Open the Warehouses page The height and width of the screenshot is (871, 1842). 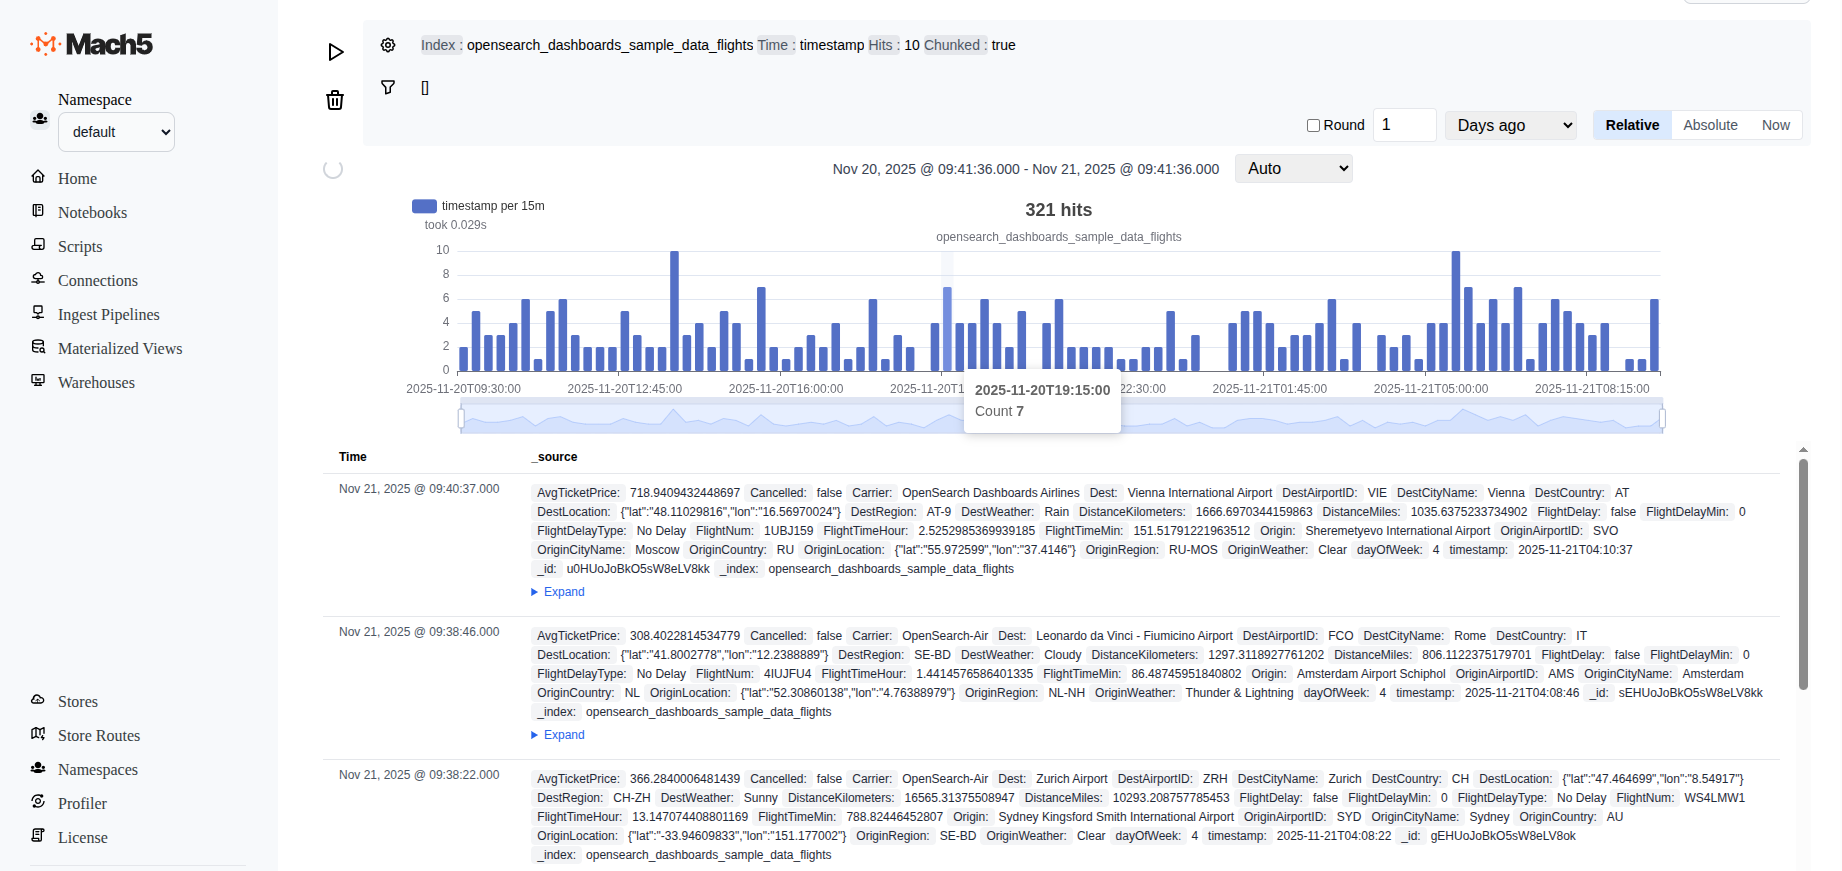[96, 382]
